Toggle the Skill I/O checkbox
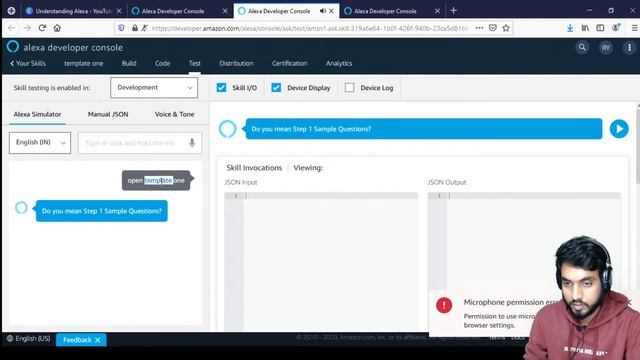Screen dimensions: 640x360 tap(221, 87)
